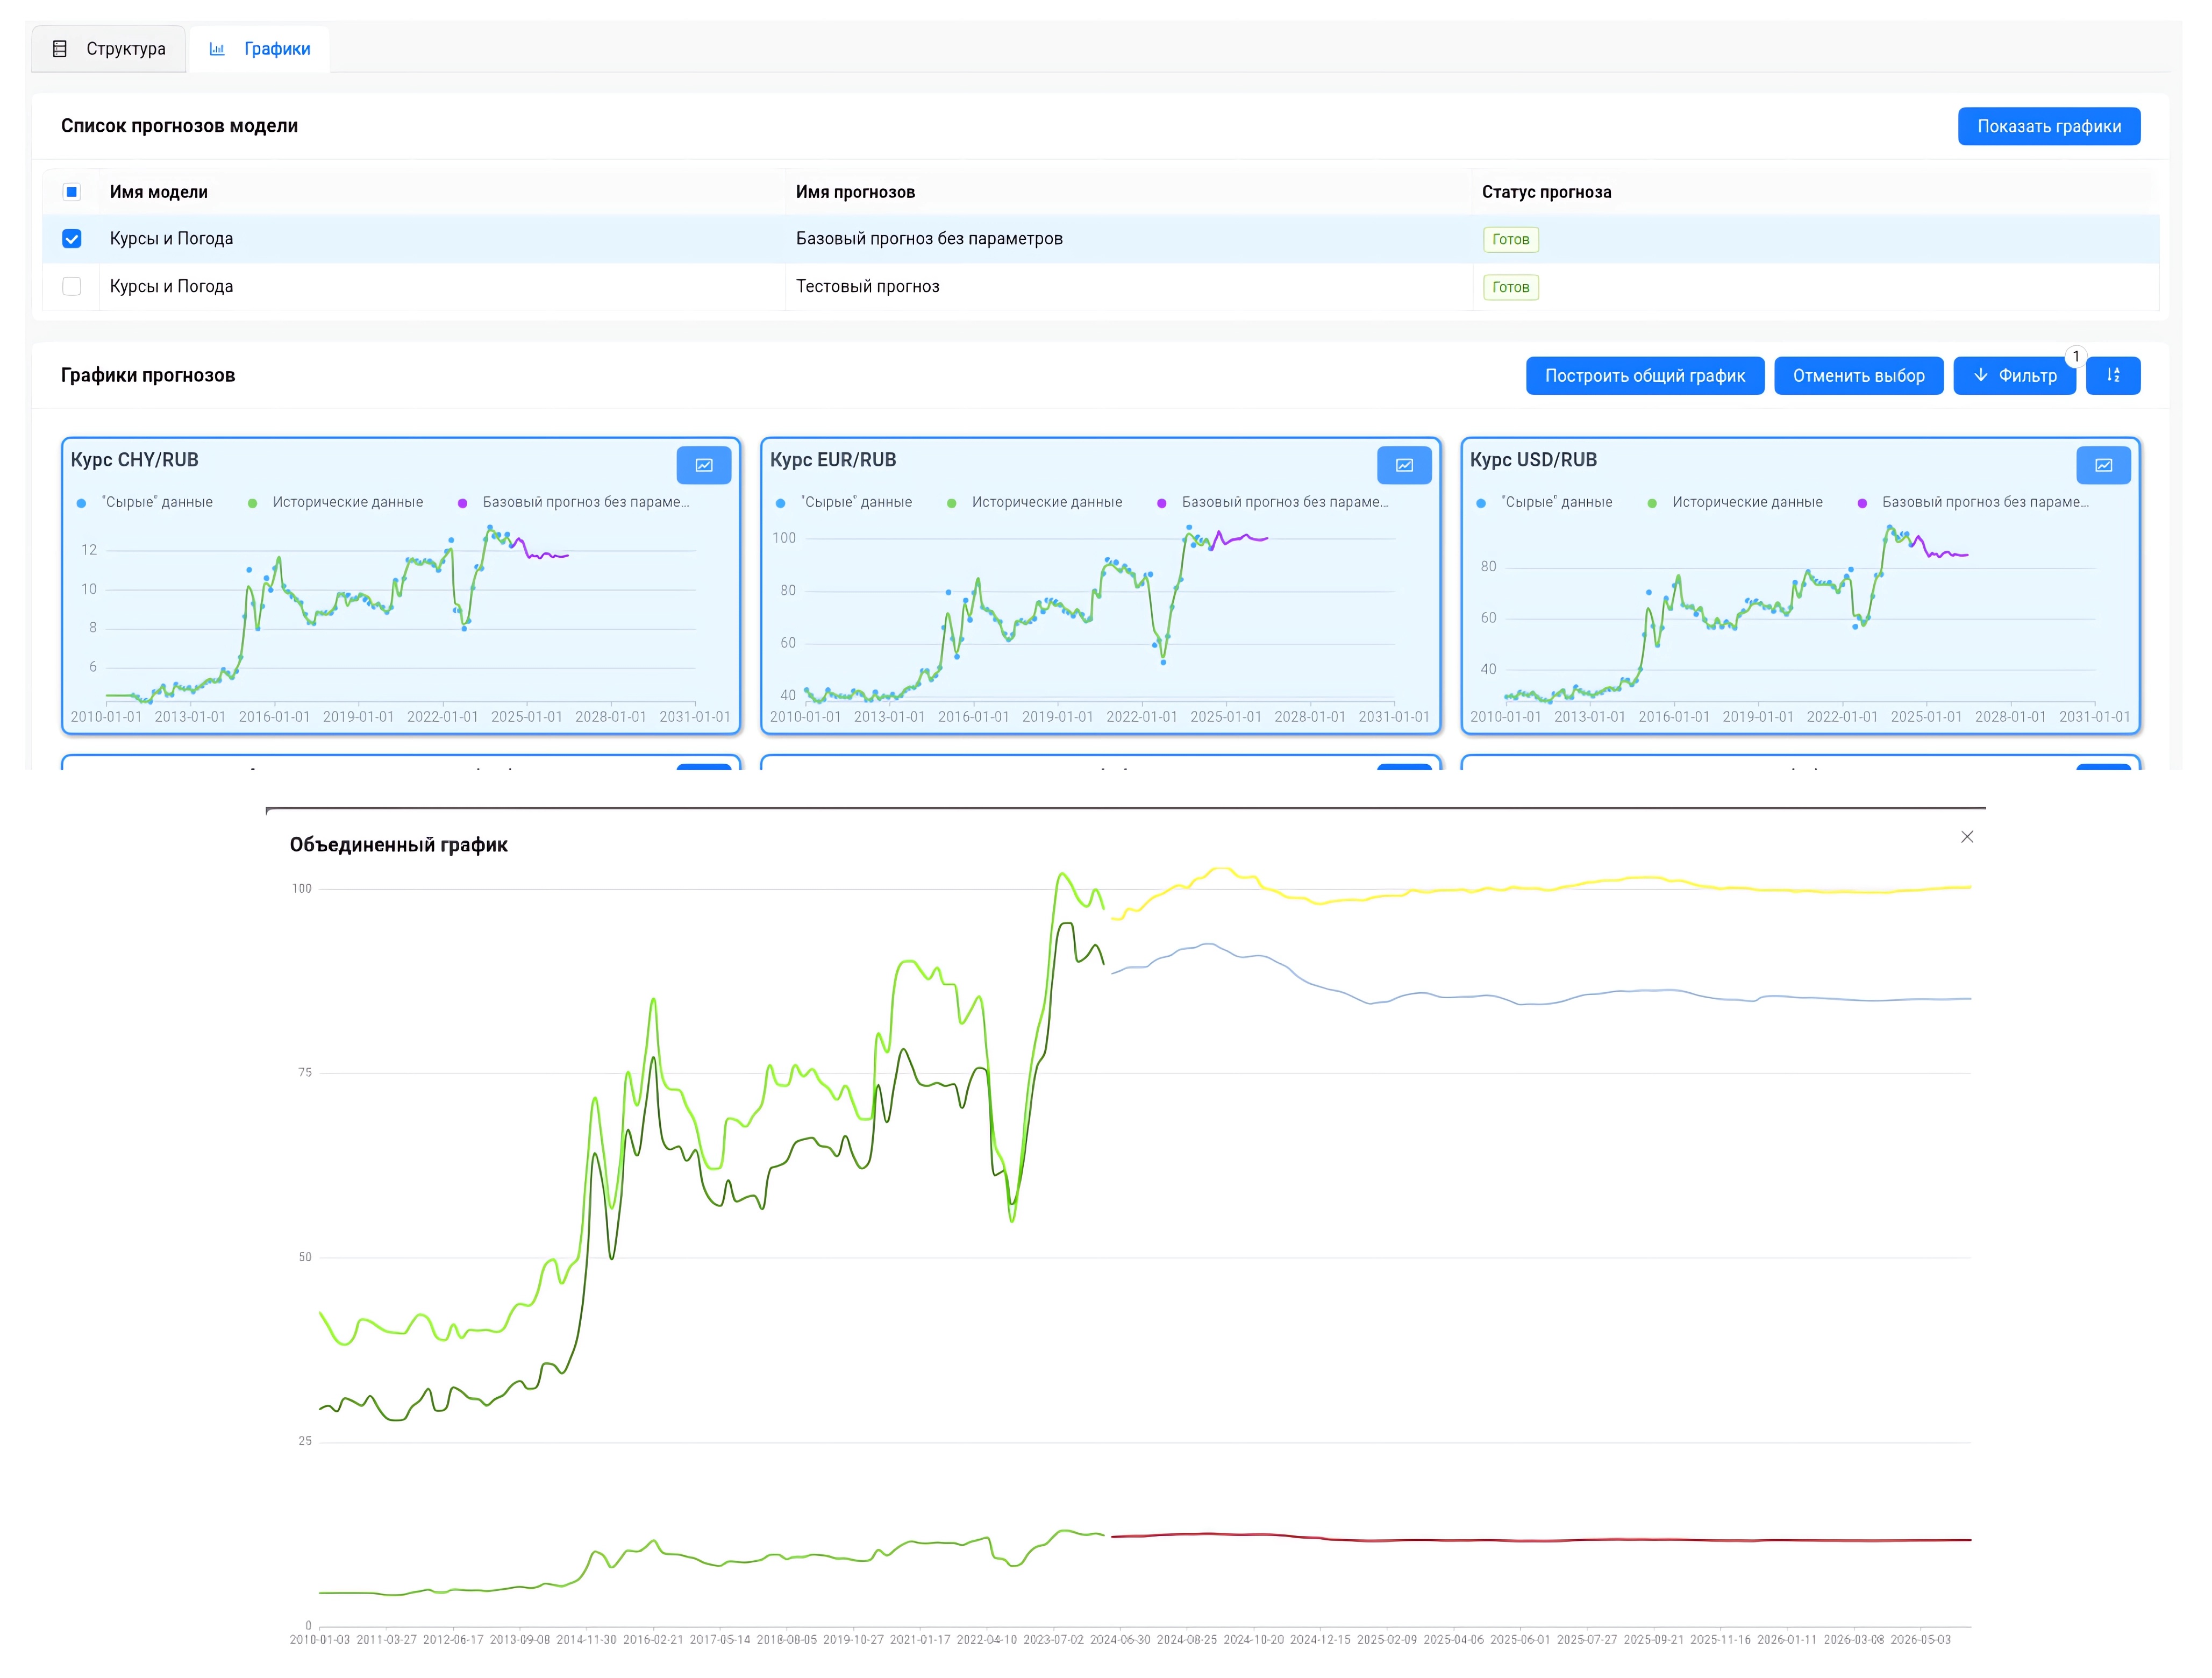This screenshot has height=1678, width=2212.
Task: Uncheck the Базовый прогноз без параметров row
Action: pos(72,239)
